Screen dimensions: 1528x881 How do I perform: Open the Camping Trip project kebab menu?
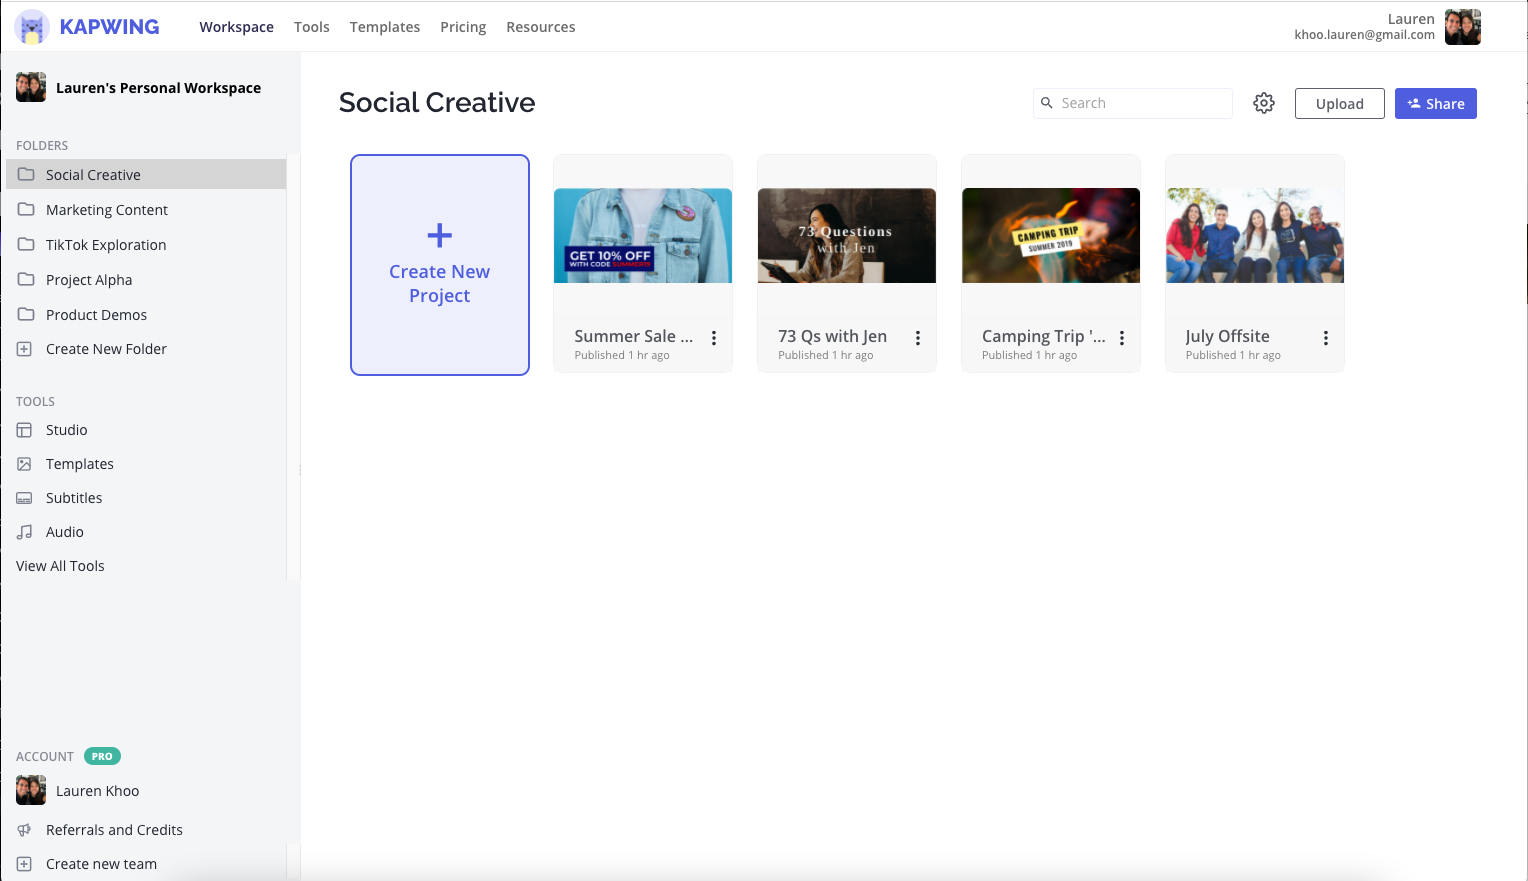(x=1122, y=338)
